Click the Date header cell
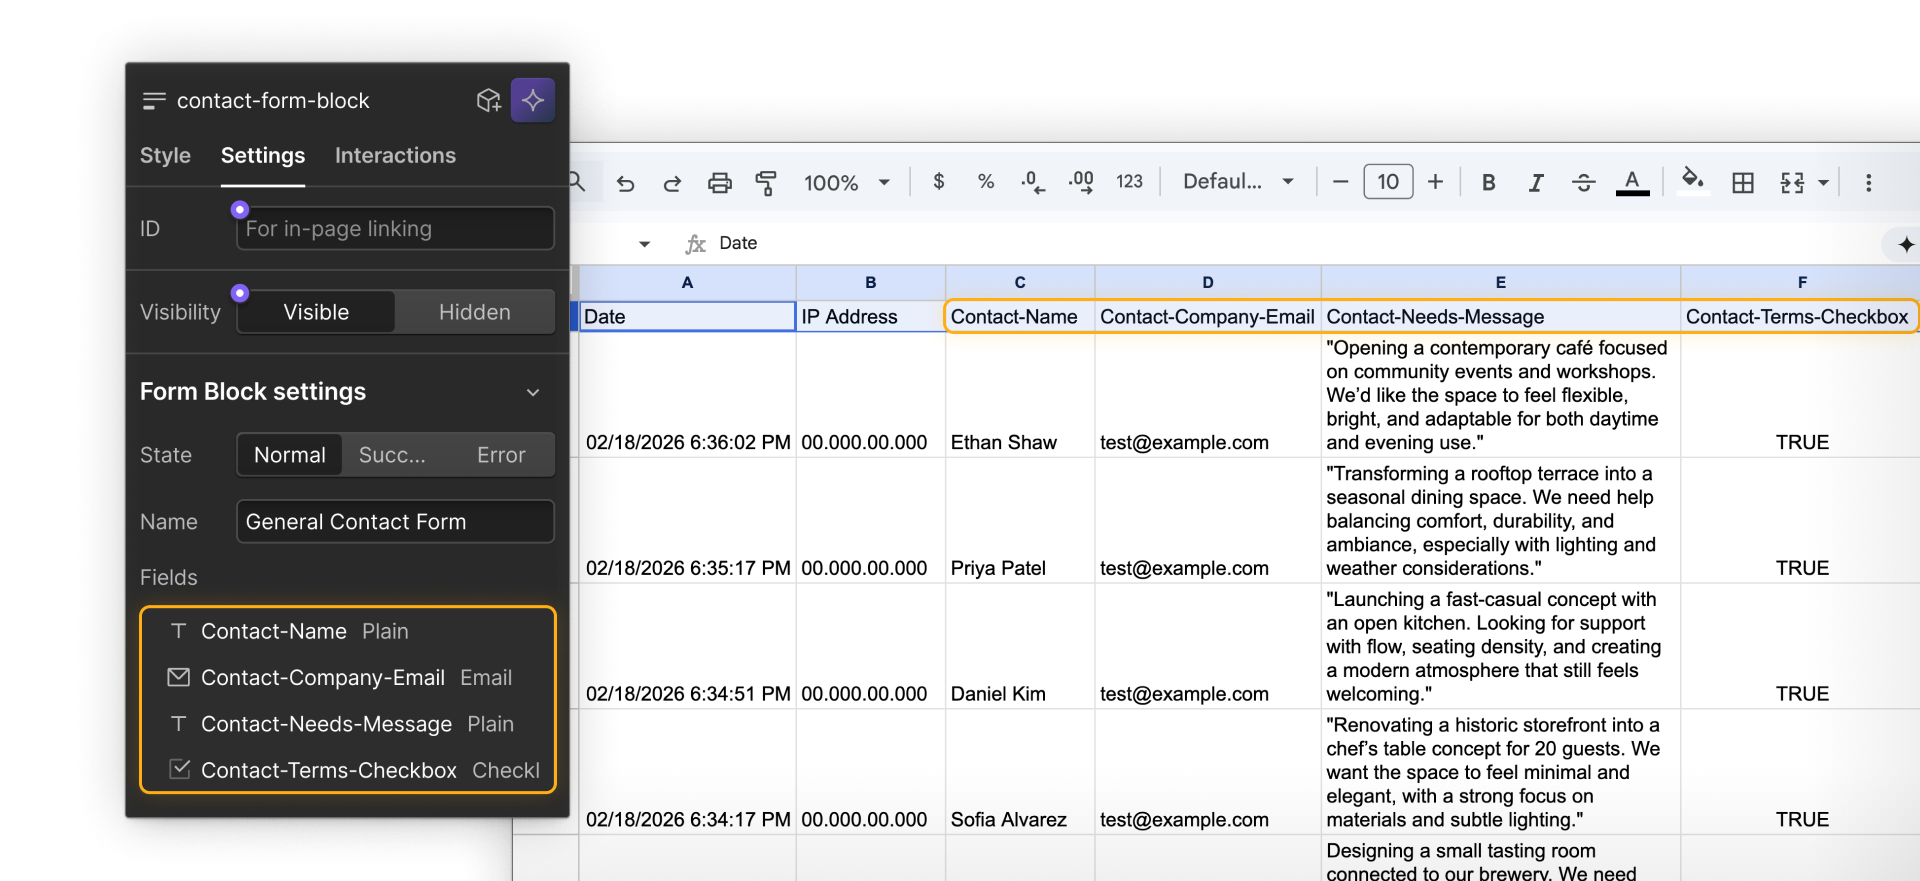 687,317
